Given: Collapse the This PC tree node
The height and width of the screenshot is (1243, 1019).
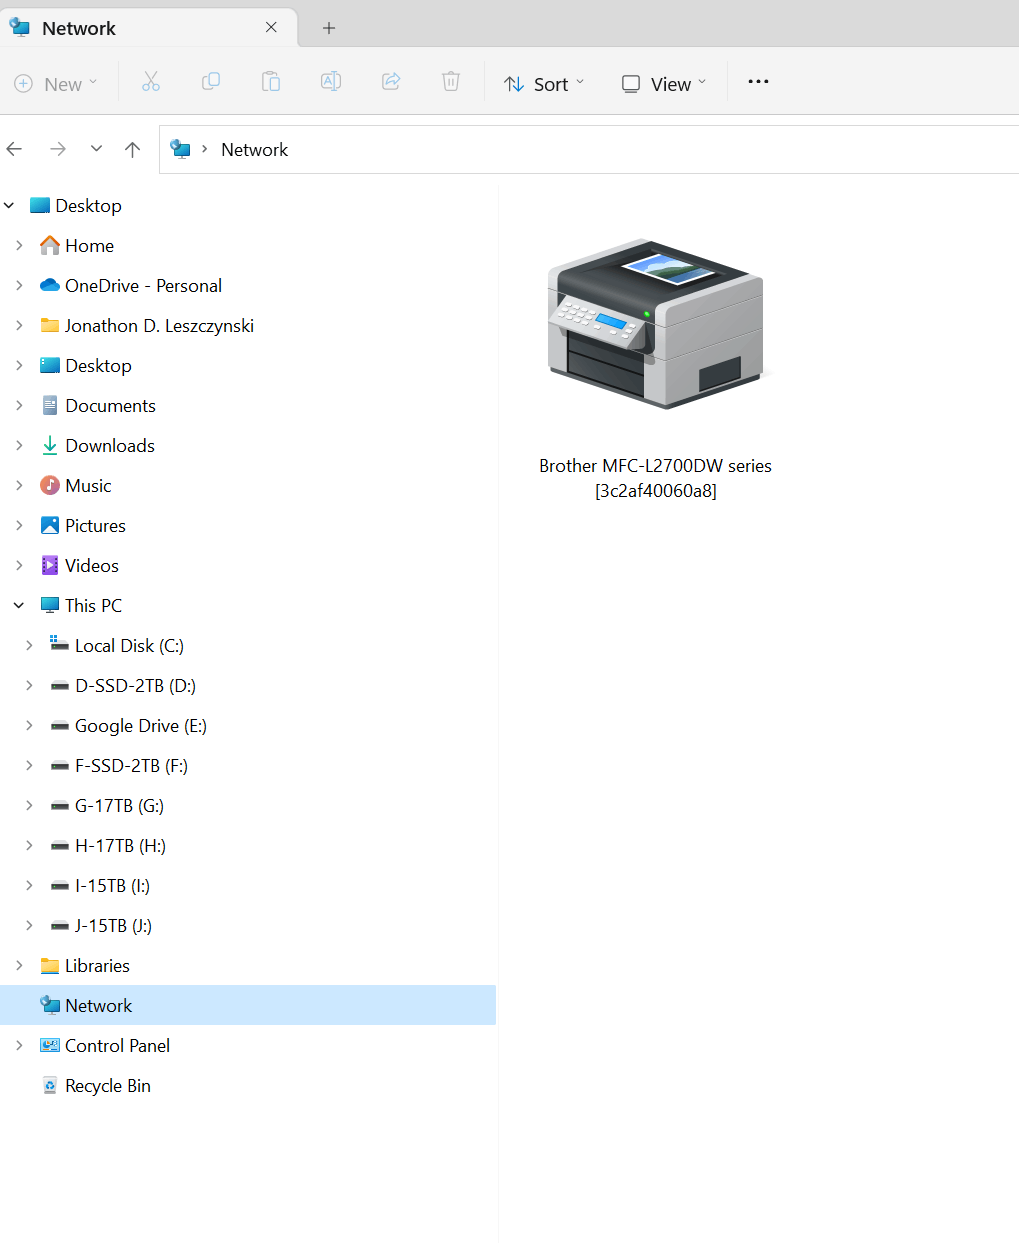Looking at the screenshot, I should 19,606.
